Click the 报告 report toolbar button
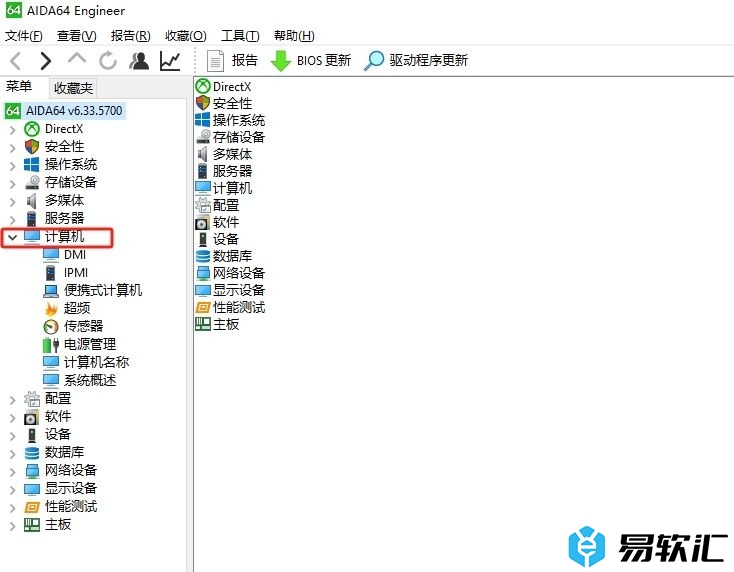This screenshot has width=734, height=572. 232,61
